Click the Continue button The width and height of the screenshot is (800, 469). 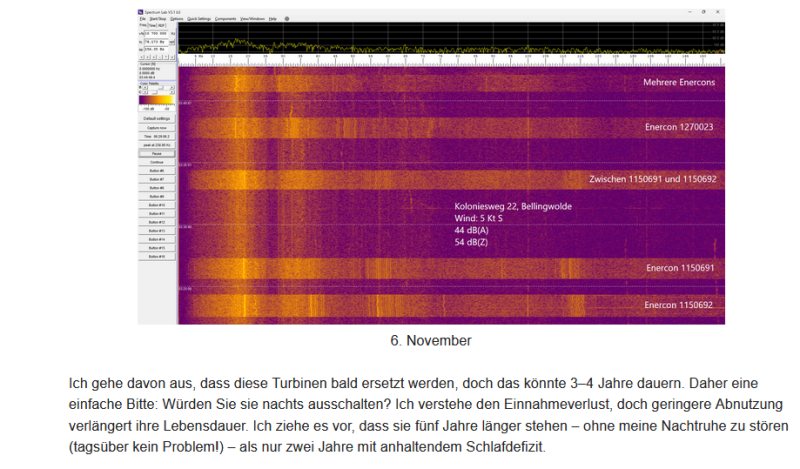[x=157, y=162]
